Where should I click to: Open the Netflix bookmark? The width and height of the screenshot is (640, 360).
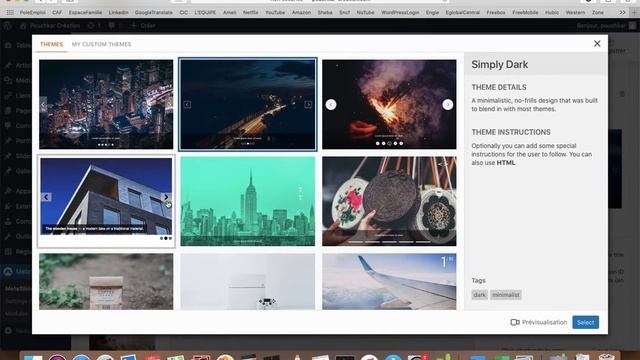[x=251, y=12]
